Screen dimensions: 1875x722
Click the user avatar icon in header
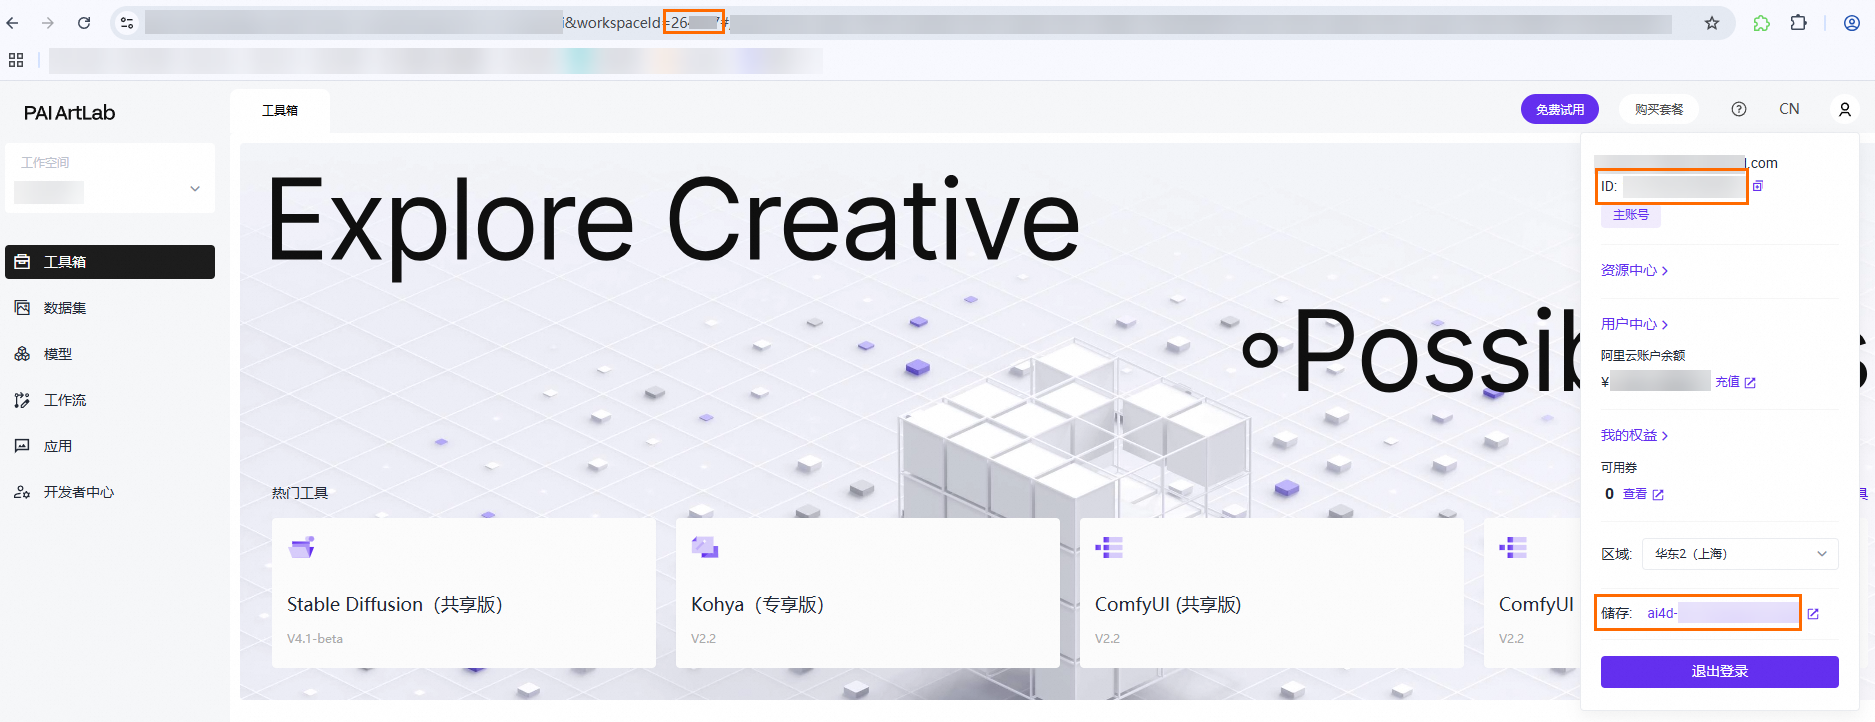pos(1845,109)
